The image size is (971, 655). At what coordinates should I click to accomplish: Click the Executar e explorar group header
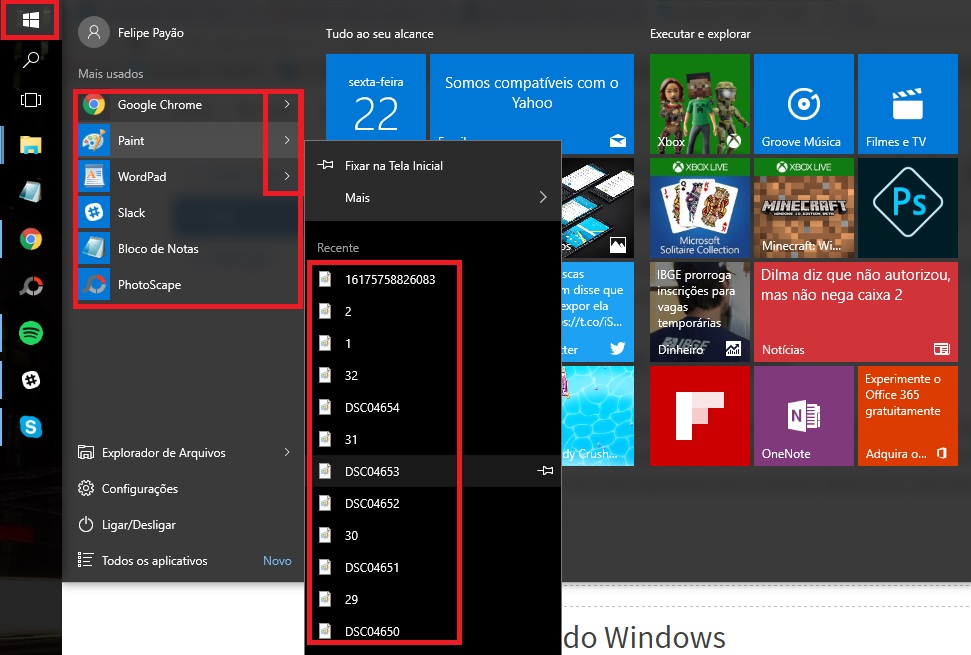point(700,34)
